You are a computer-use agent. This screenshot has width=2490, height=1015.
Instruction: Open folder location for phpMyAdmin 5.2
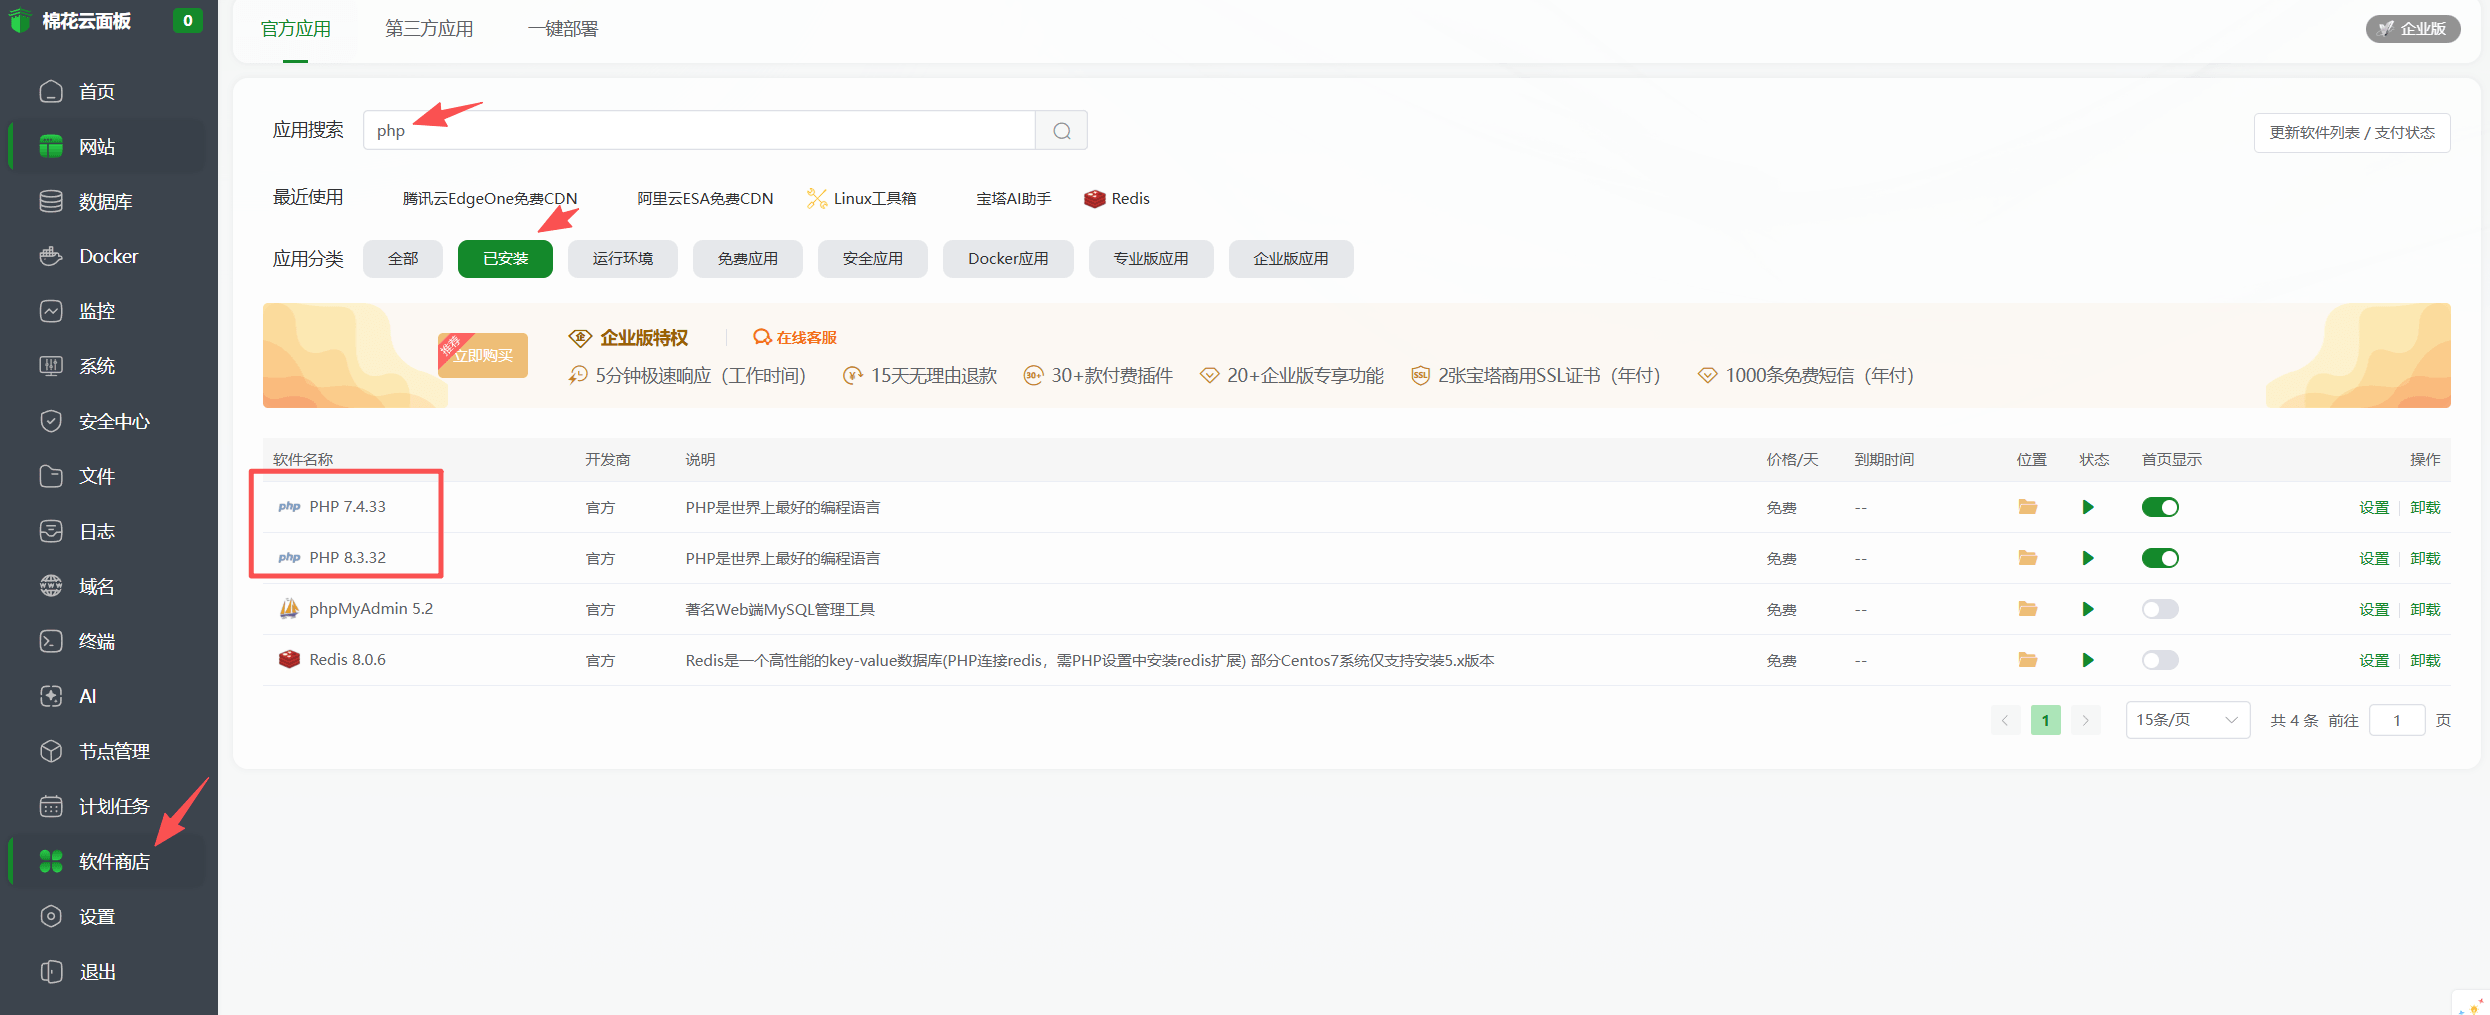pos(2027,609)
